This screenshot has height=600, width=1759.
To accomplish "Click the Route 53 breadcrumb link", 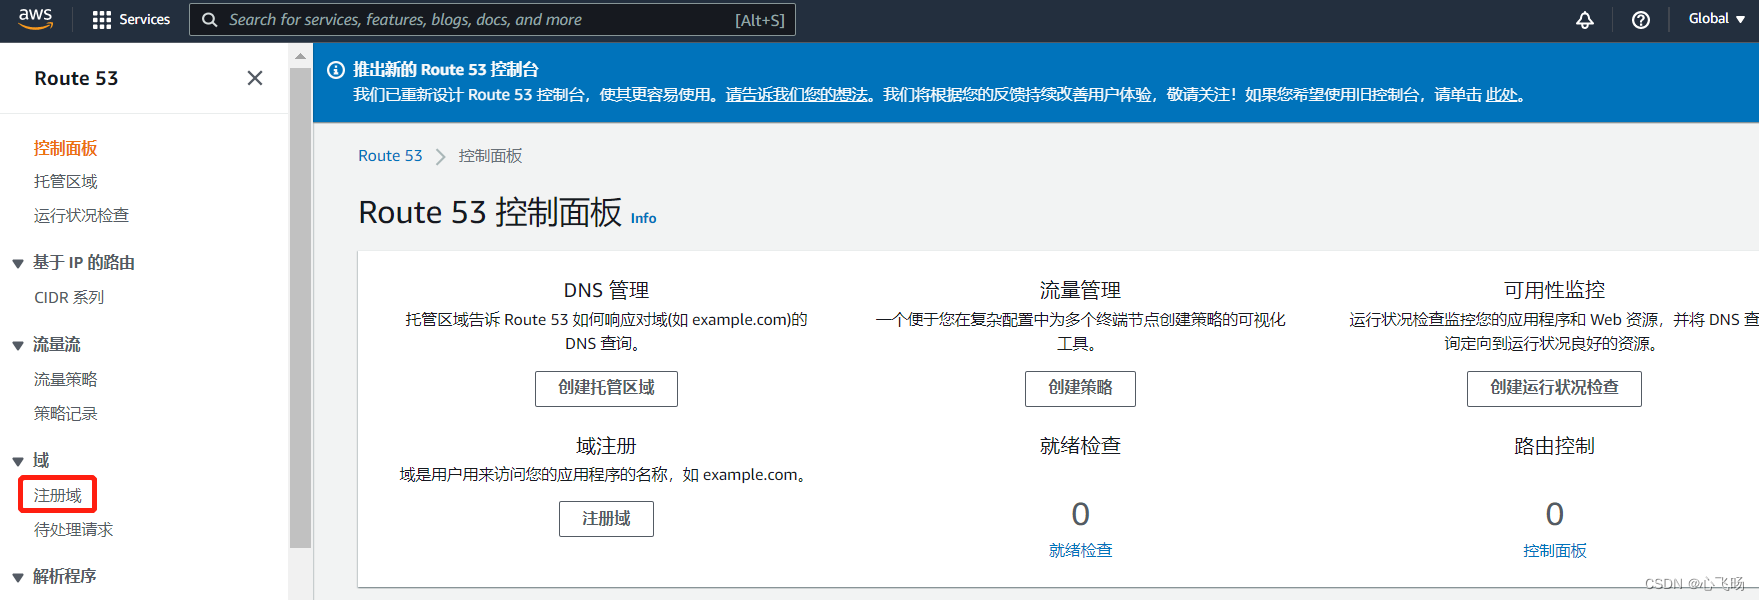I will (x=390, y=156).
